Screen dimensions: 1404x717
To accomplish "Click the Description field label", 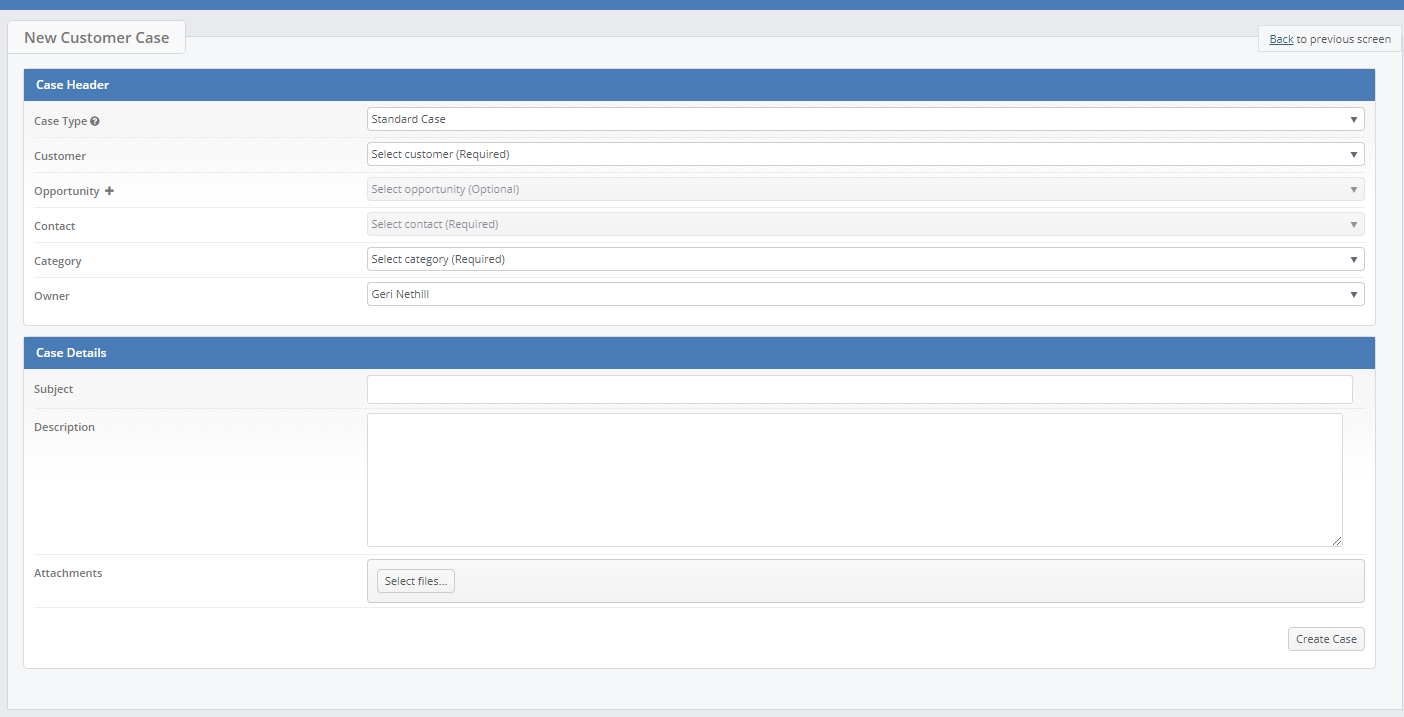I will (65, 427).
